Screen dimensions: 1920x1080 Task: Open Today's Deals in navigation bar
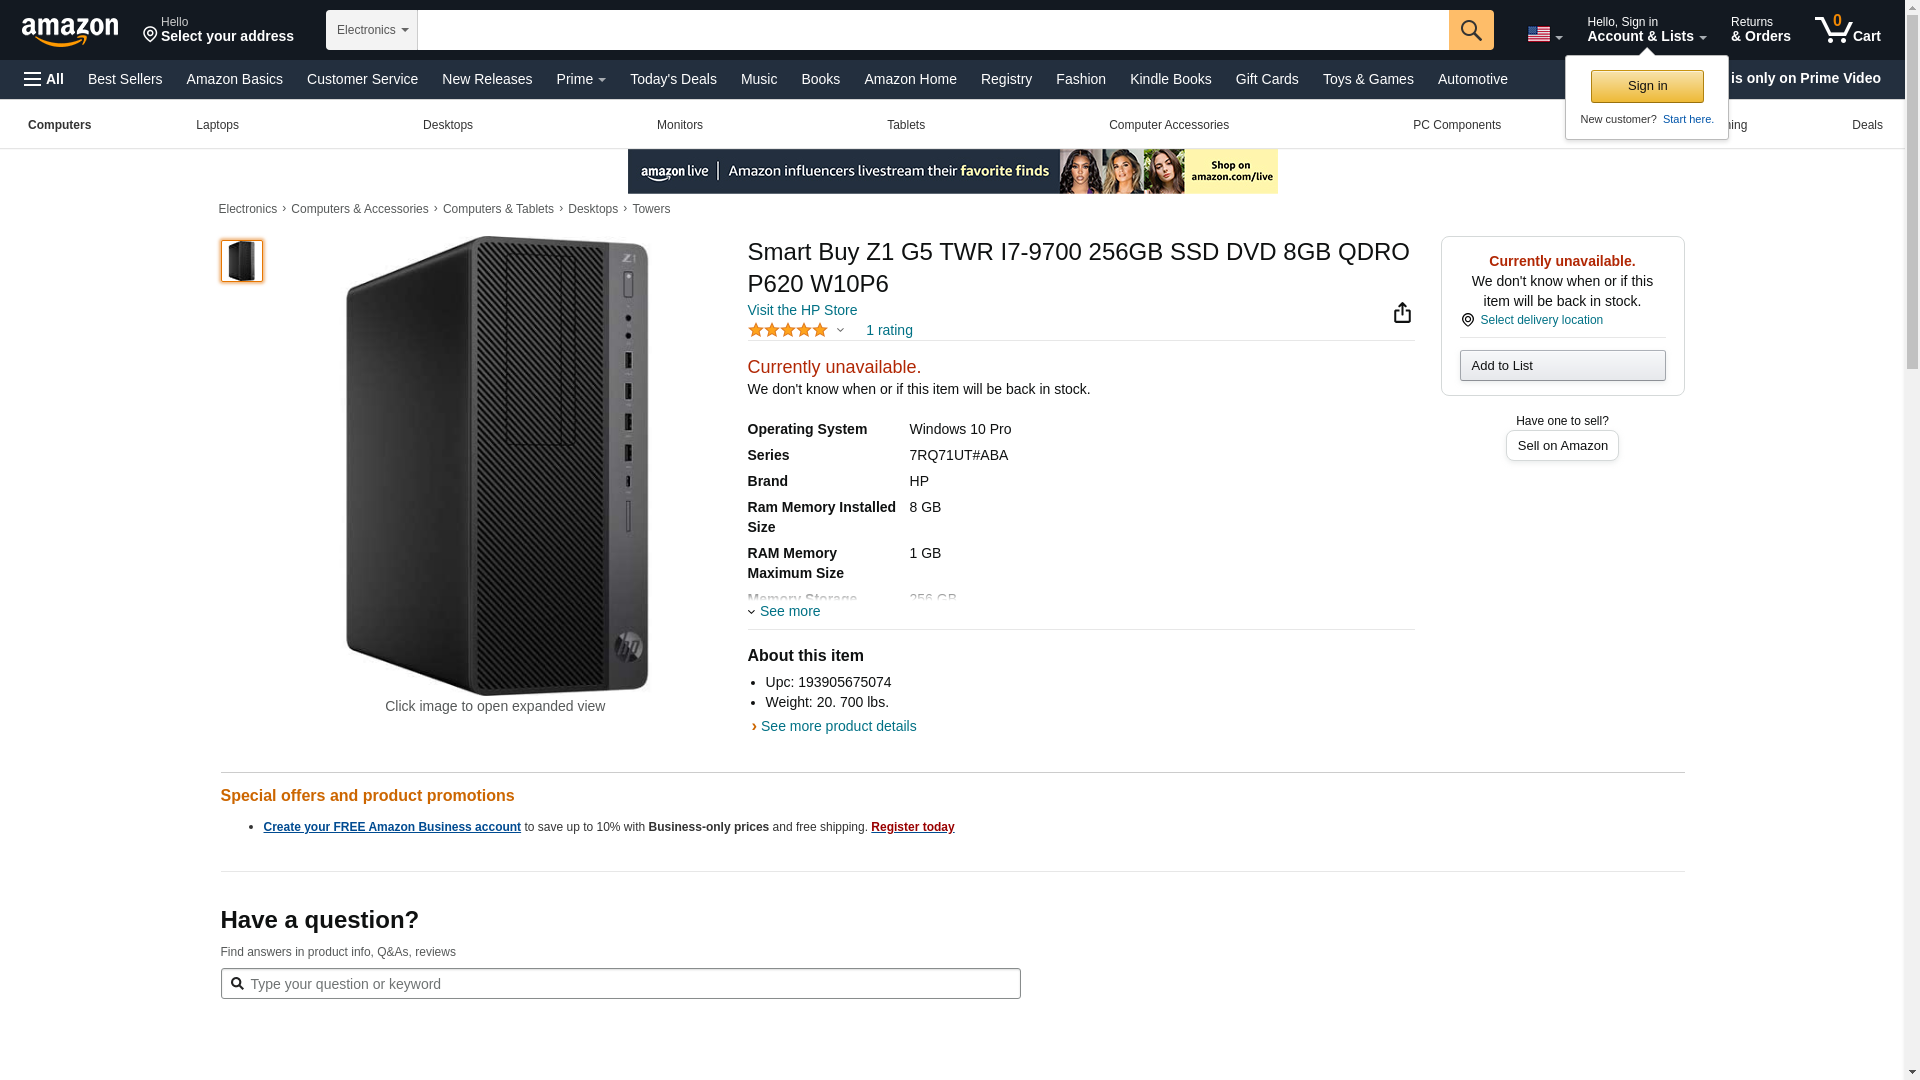(x=673, y=79)
